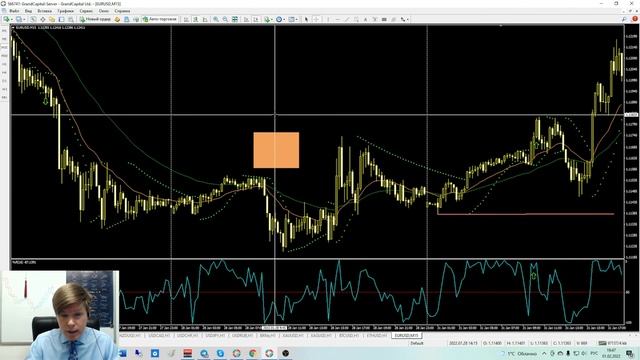Select the cursor arrow tool

click(306, 19)
